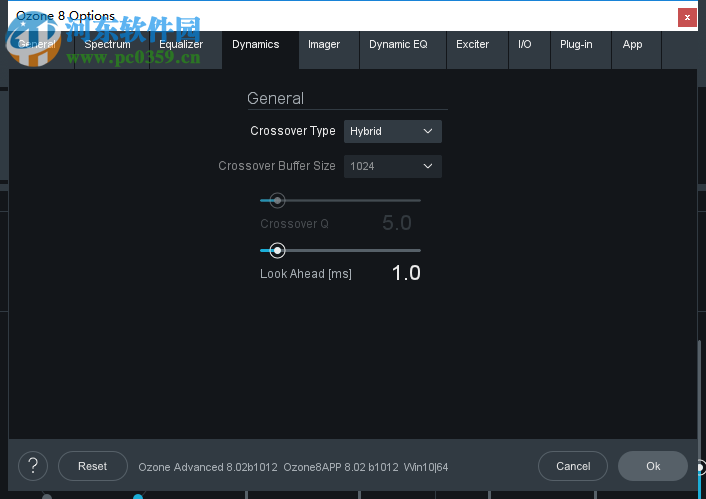The width and height of the screenshot is (706, 499).
Task: Click the Look Ahead slider handle
Action: pyautogui.click(x=277, y=250)
